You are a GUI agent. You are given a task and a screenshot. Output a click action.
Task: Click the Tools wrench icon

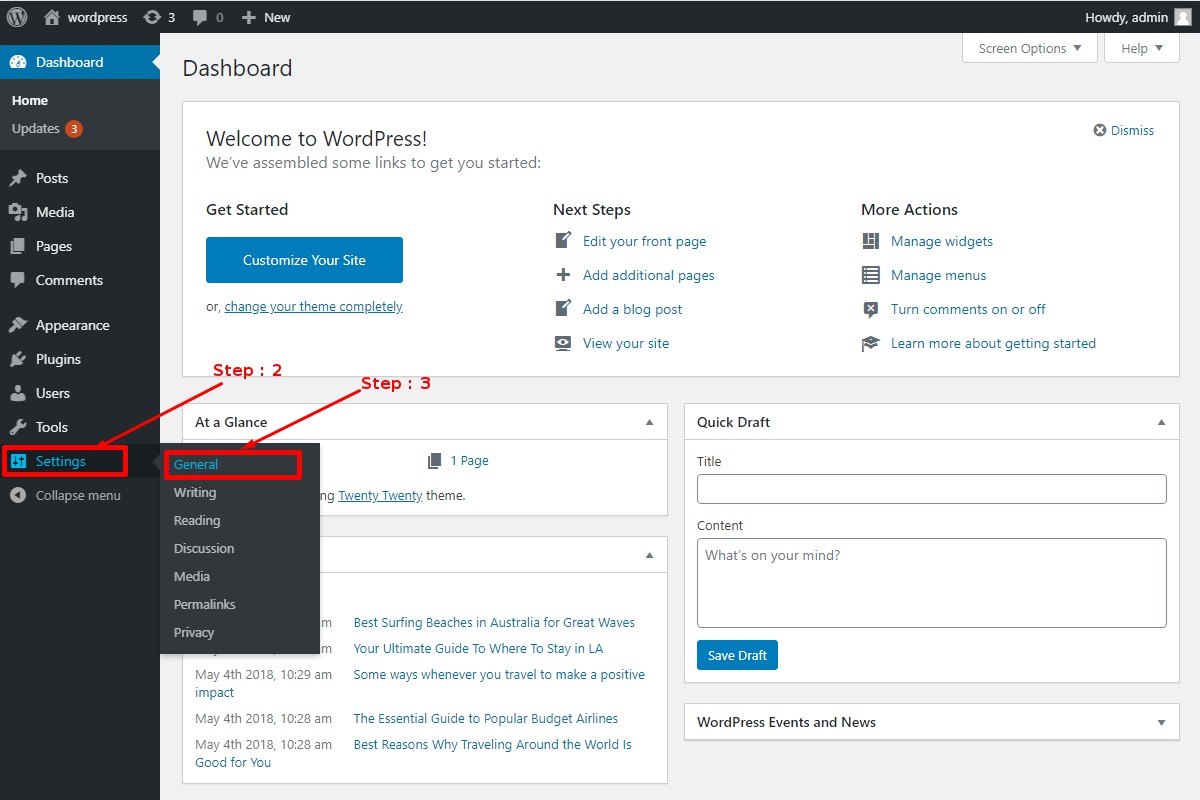coord(18,427)
